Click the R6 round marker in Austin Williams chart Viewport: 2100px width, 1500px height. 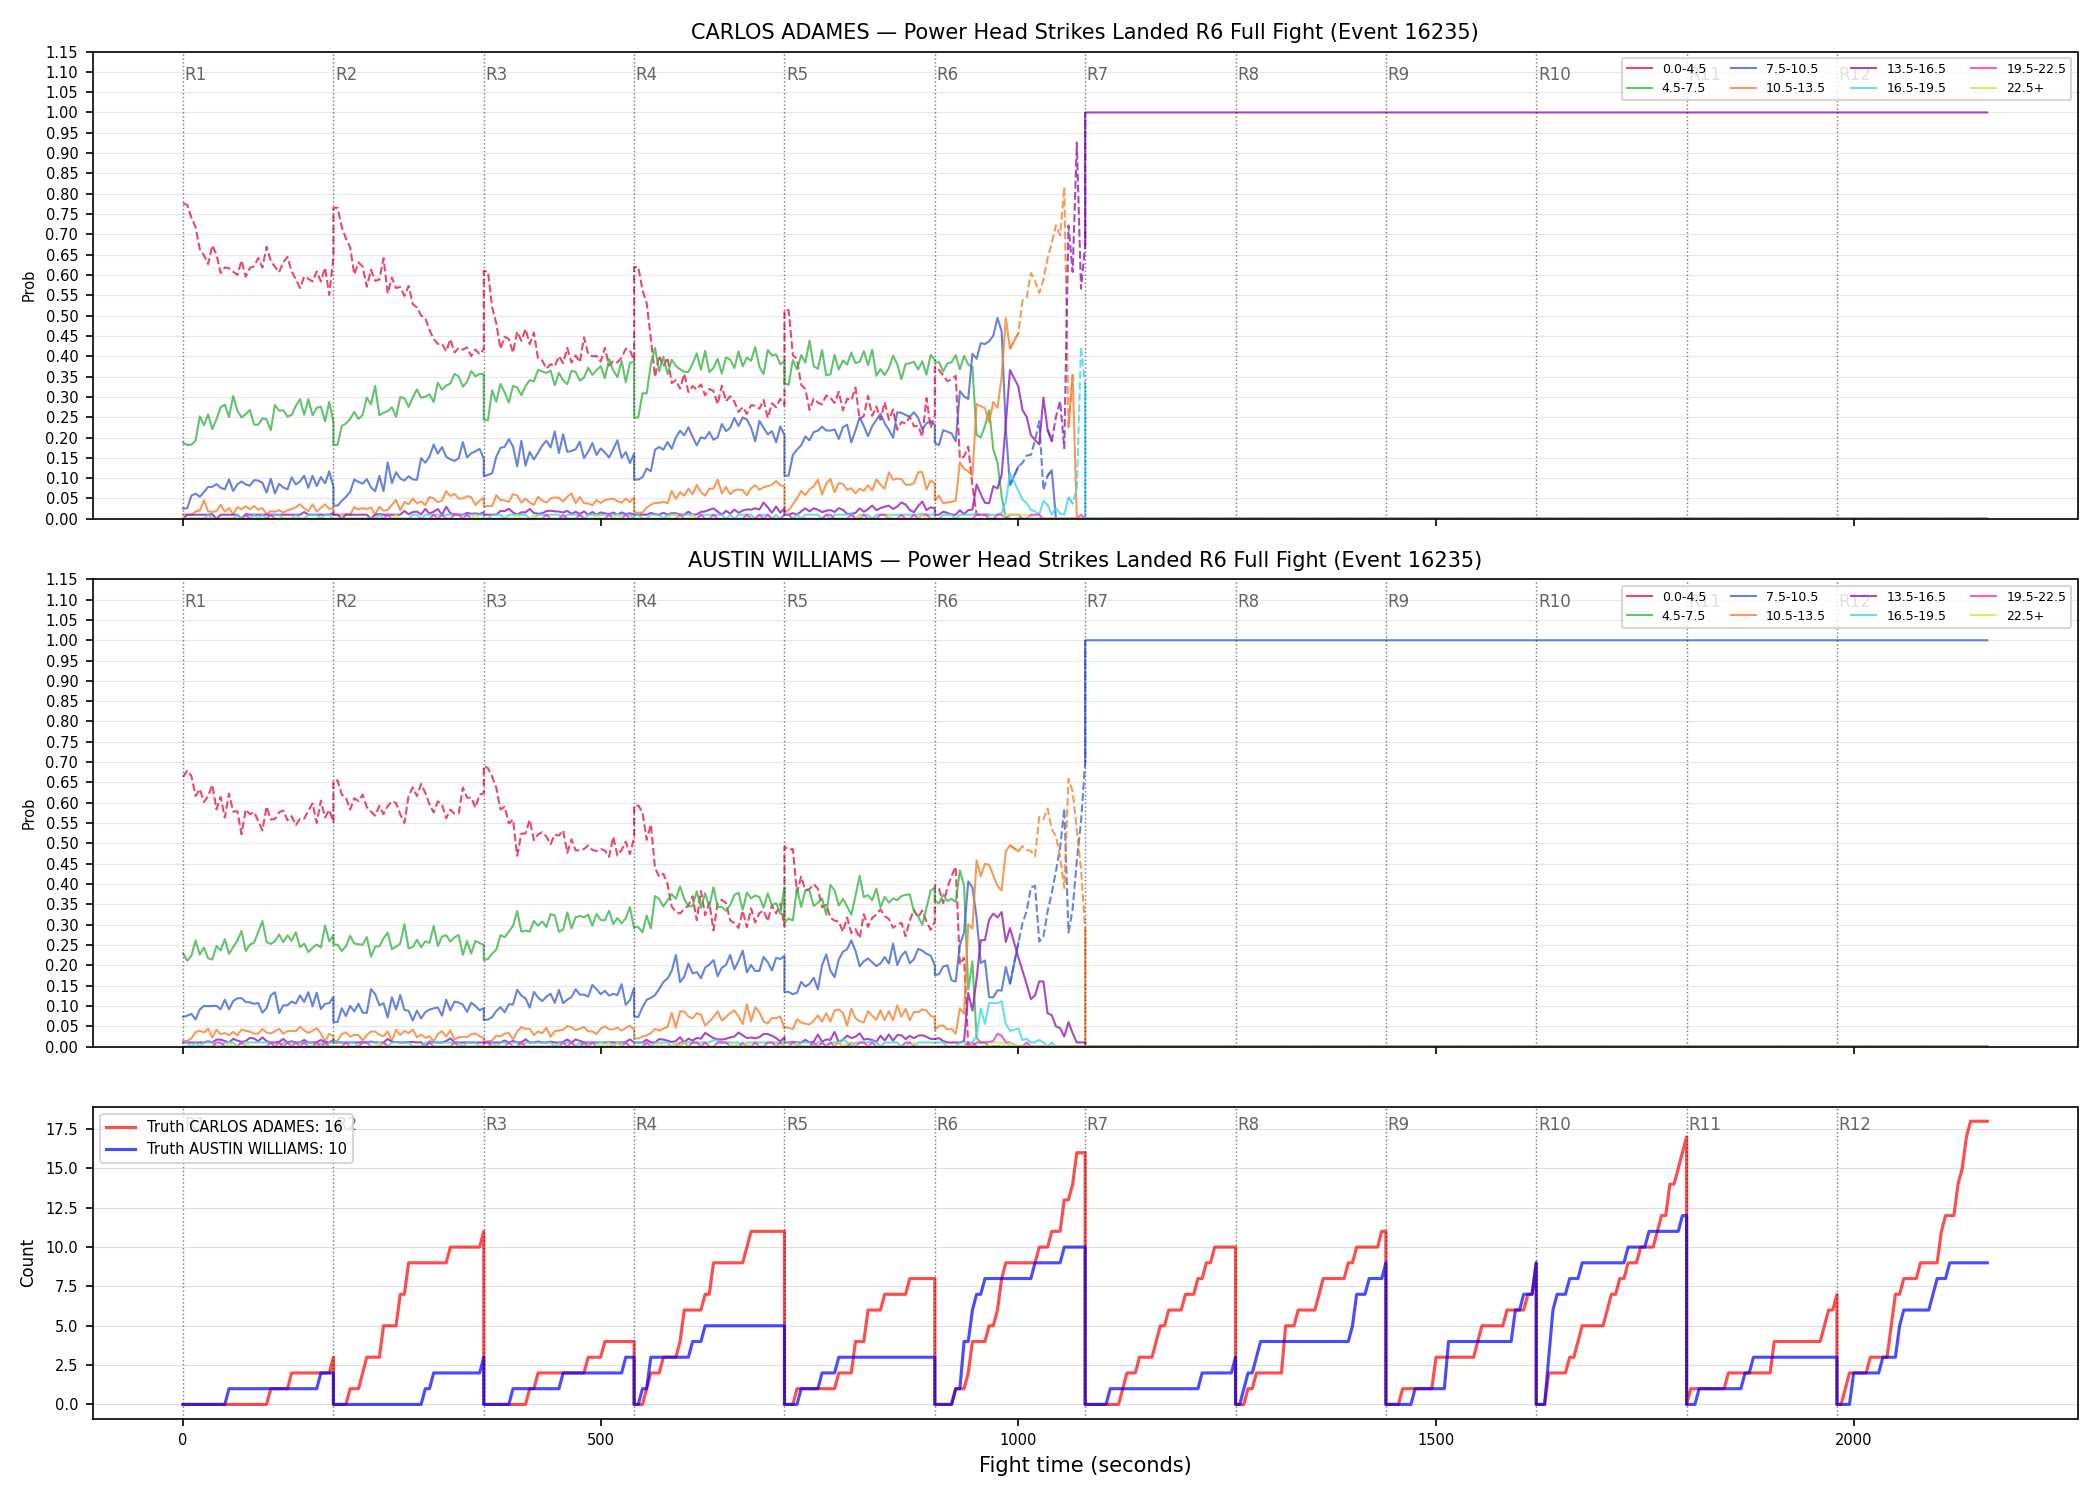[947, 601]
